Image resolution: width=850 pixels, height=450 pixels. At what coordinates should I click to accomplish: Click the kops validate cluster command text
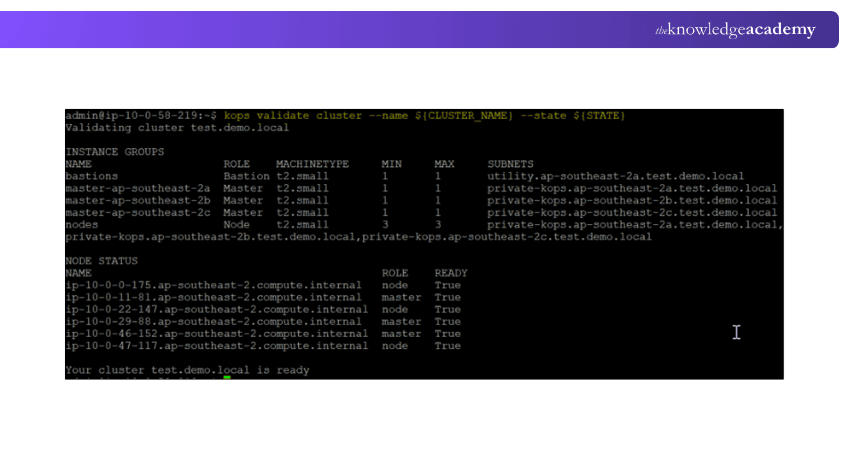coord(425,116)
